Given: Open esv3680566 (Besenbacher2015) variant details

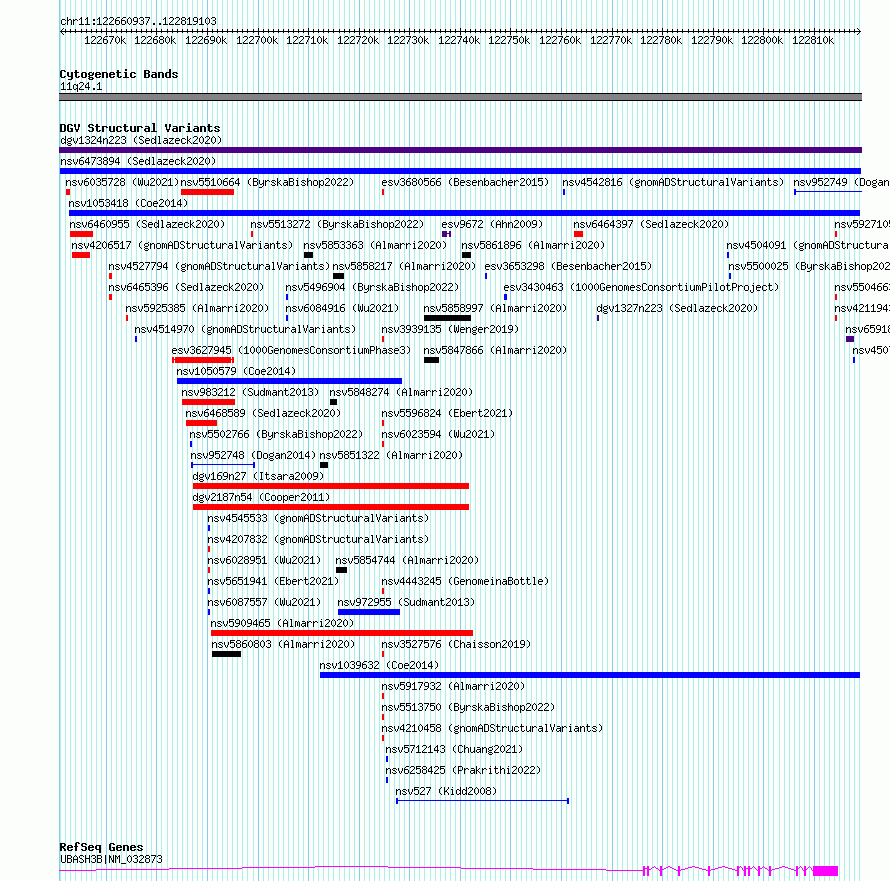Looking at the screenshot, I should click(465, 182).
